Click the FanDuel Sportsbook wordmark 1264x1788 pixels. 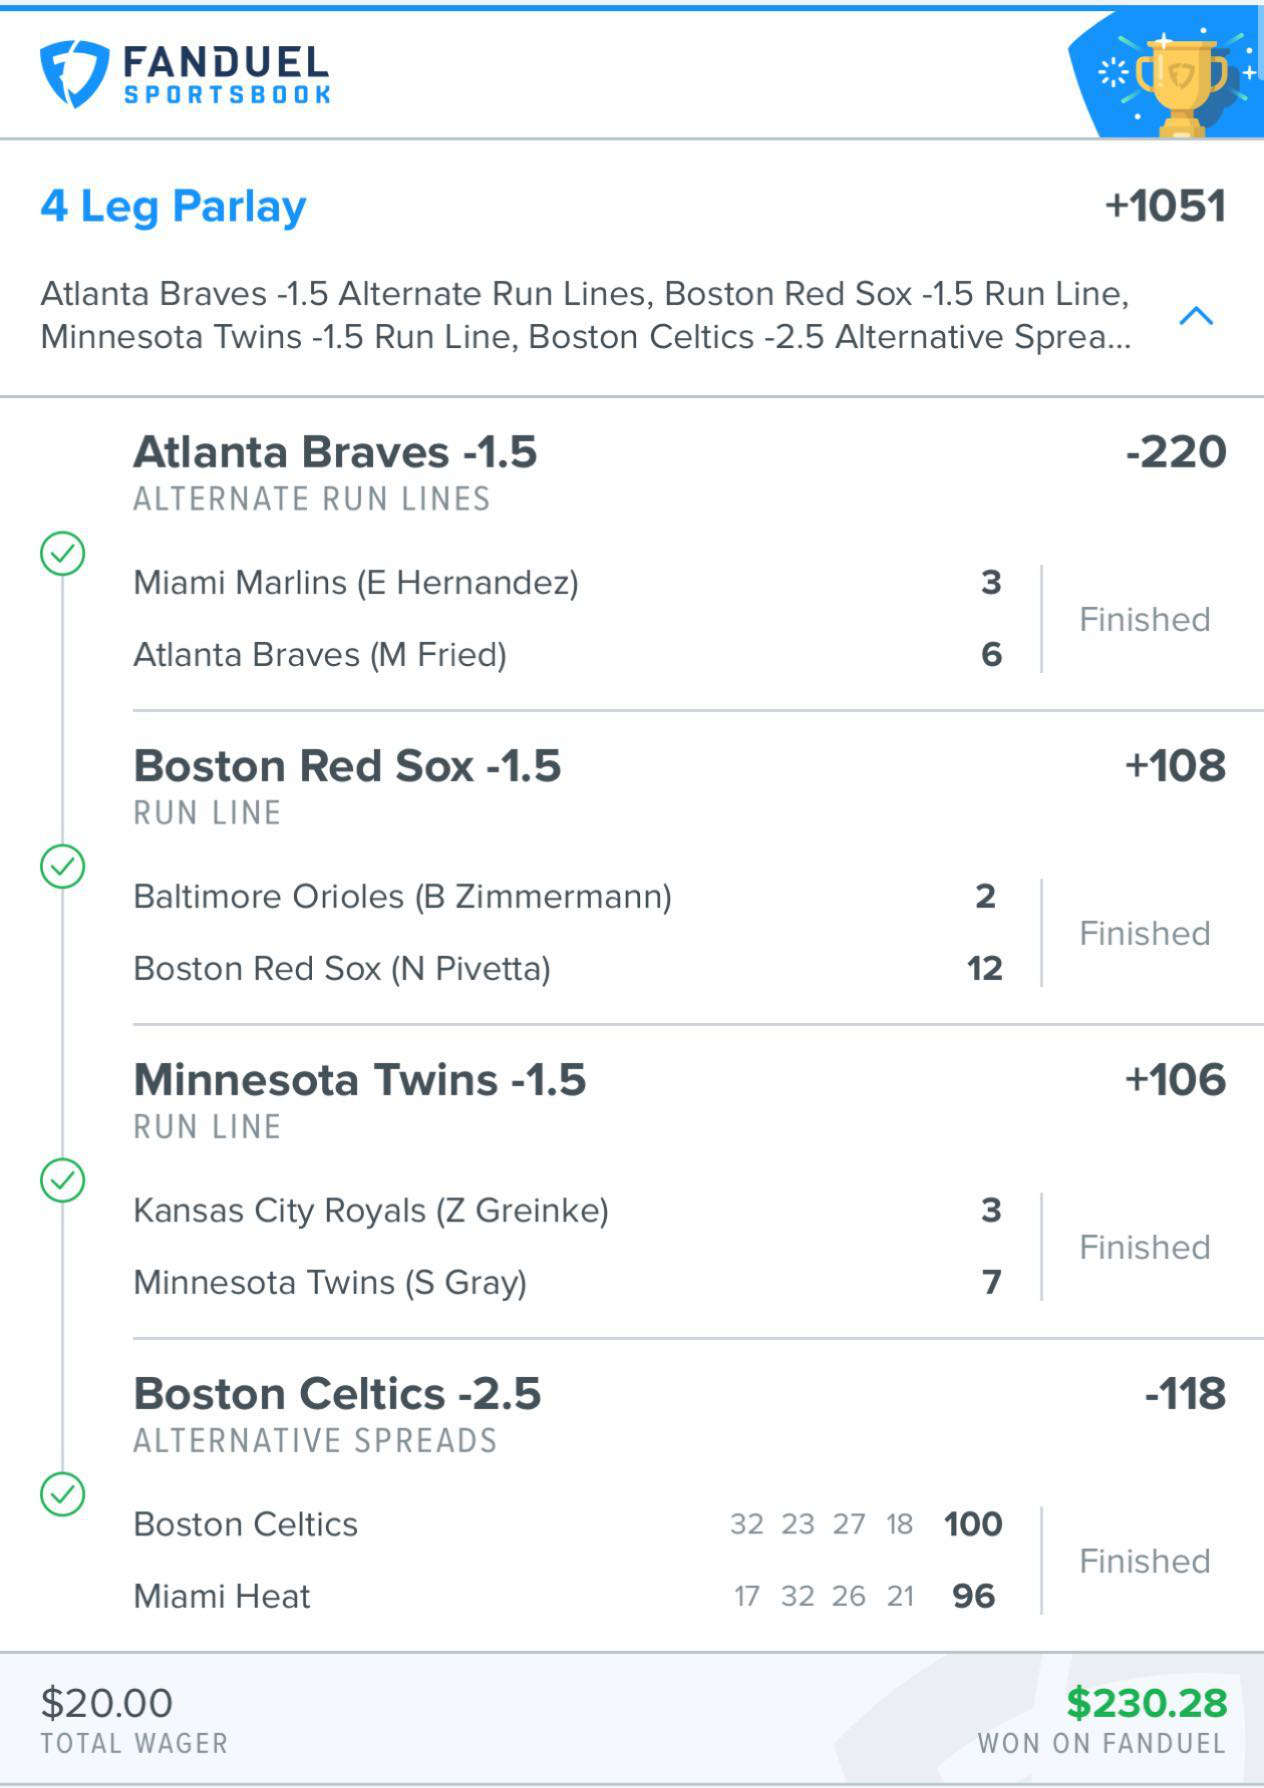pos(227,75)
